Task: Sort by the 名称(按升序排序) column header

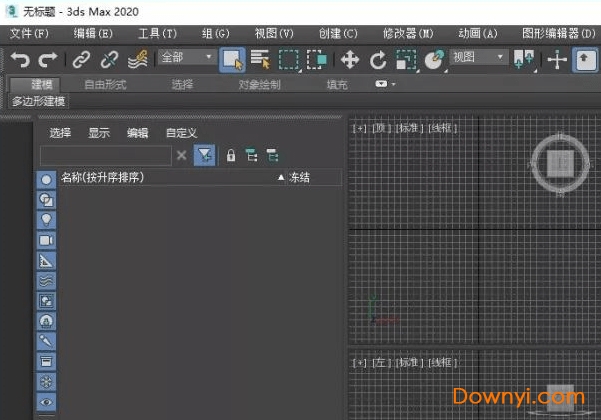Action: pyautogui.click(x=103, y=177)
